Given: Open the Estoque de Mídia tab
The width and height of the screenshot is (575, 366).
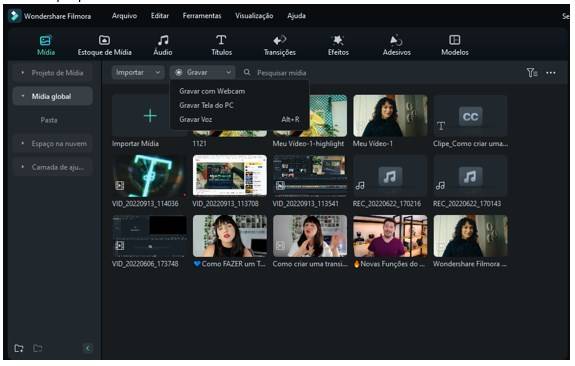Looking at the screenshot, I should pyautogui.click(x=105, y=45).
